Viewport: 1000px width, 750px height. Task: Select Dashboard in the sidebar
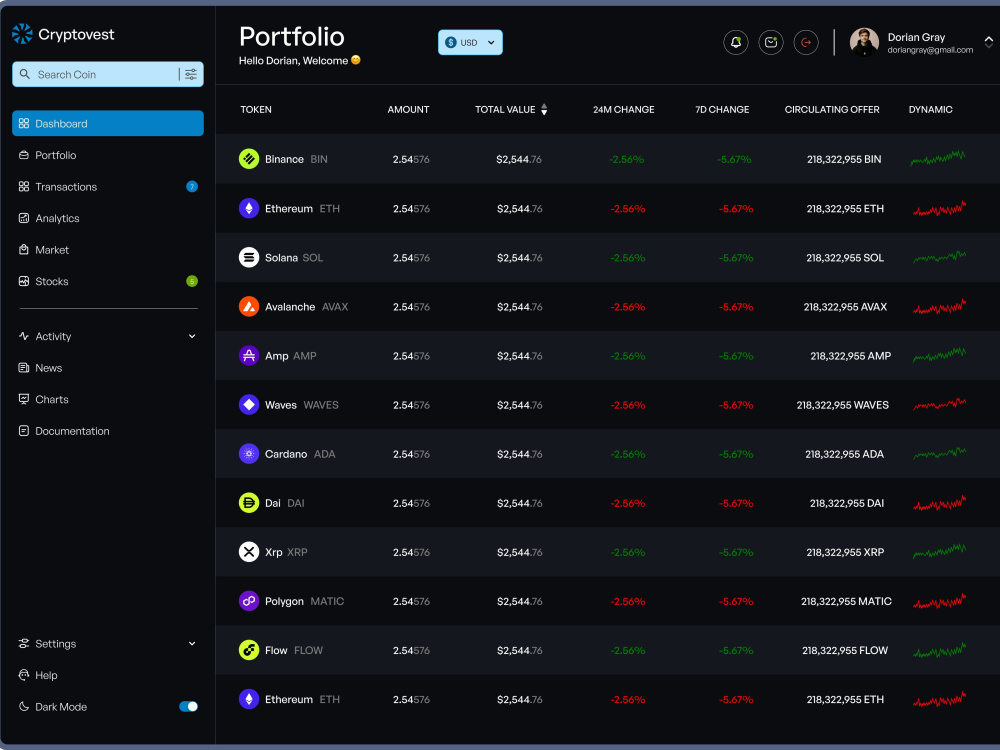[x=108, y=124]
